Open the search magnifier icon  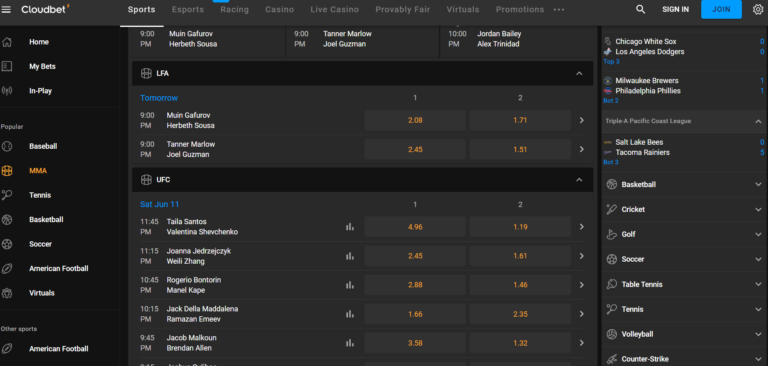[x=640, y=9]
